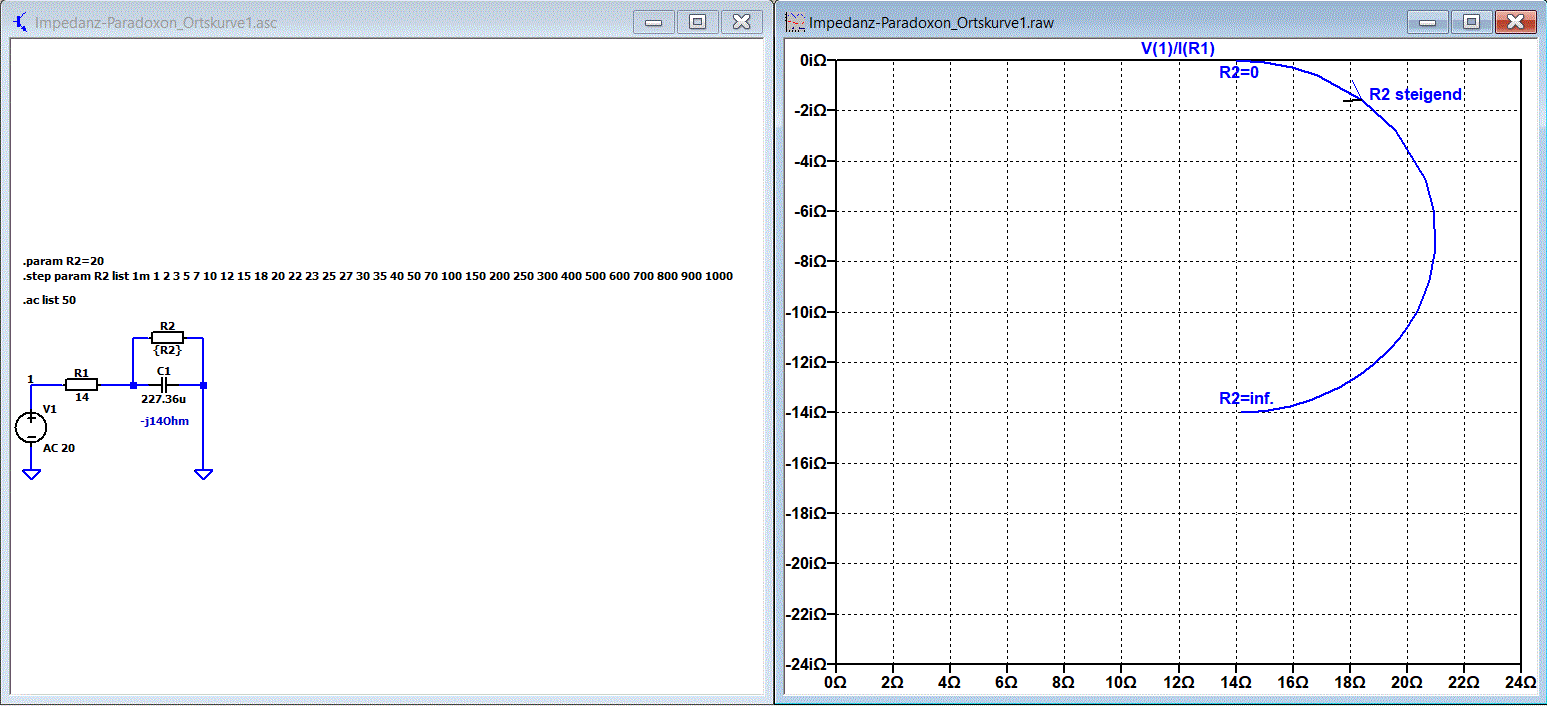
Task: Select the V1 voltage source symbol
Action: 32,428
